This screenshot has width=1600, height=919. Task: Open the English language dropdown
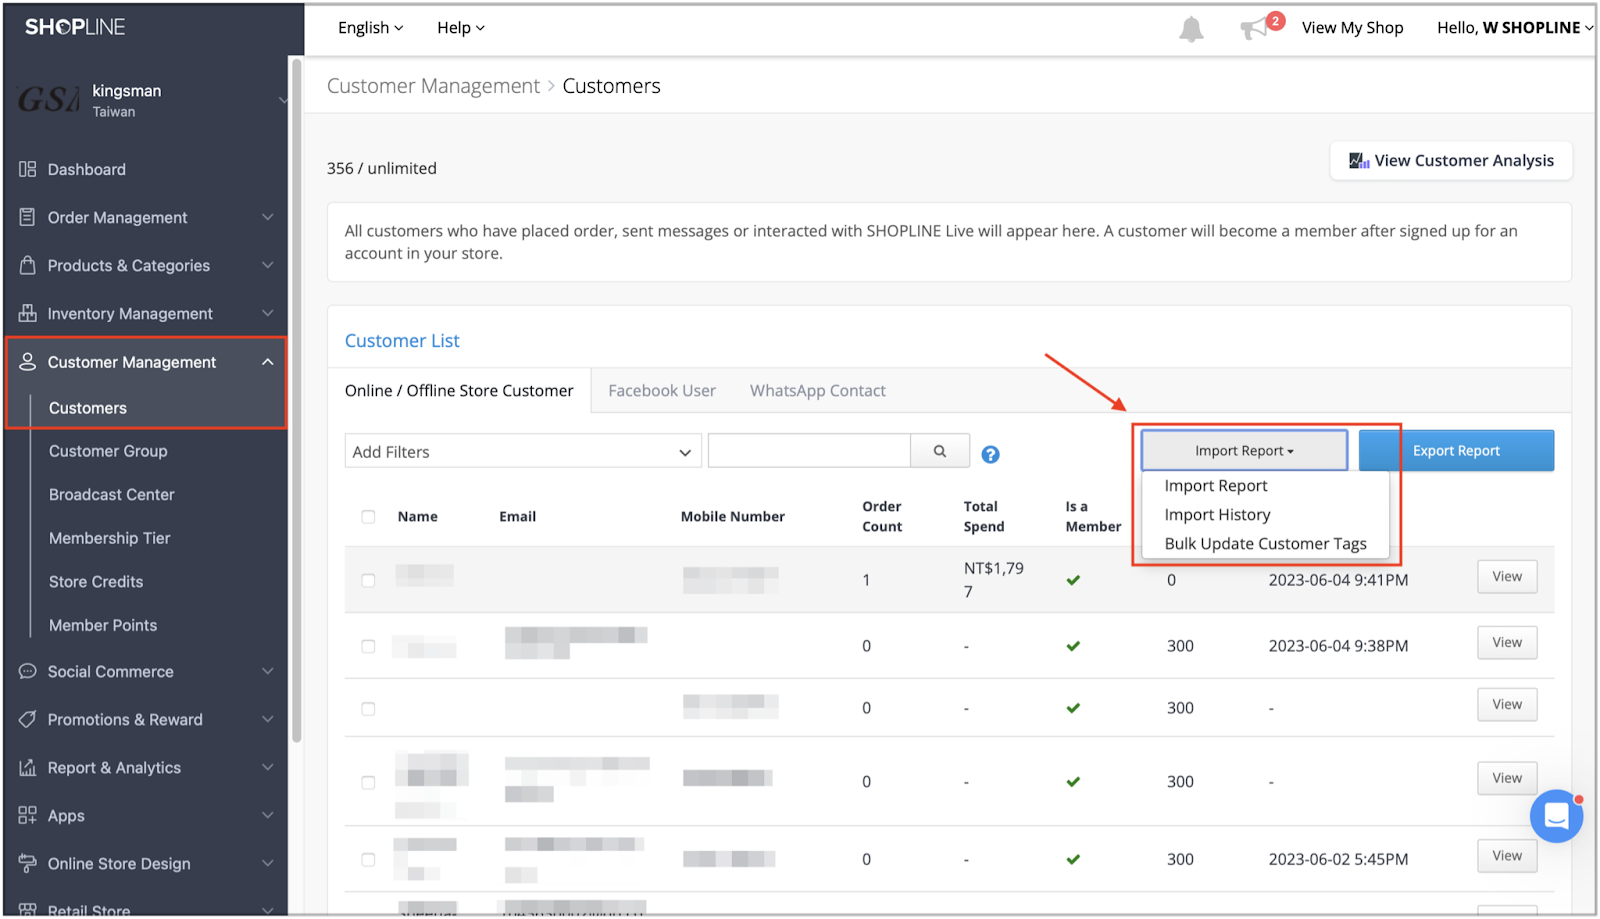click(370, 28)
